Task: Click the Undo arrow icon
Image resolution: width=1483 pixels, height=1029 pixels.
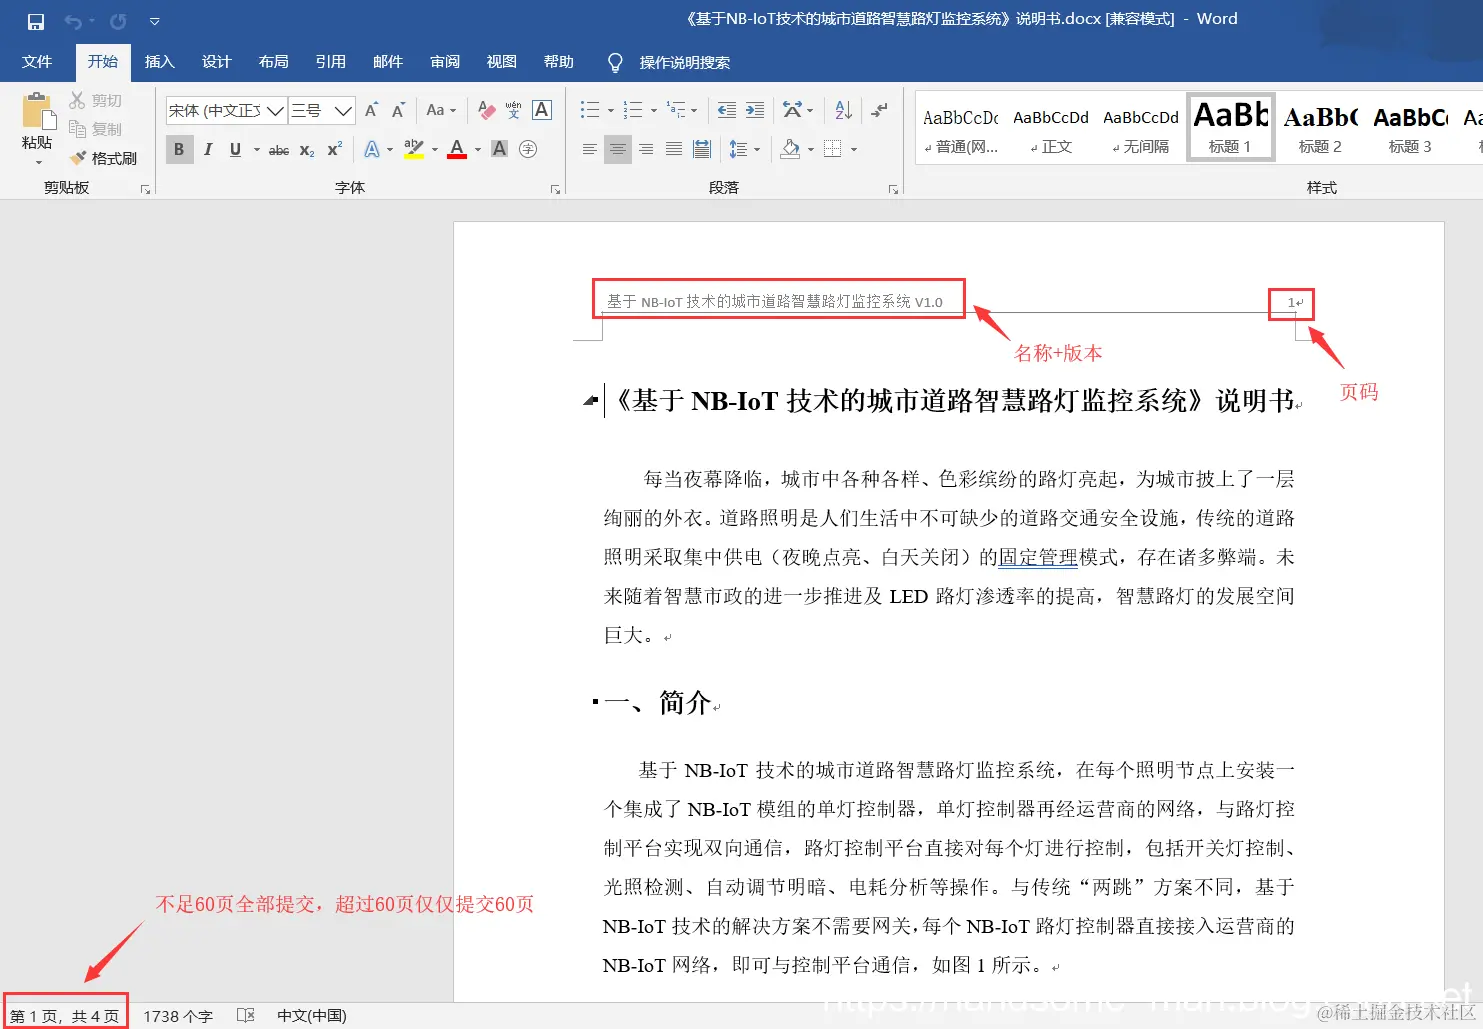Action: click(73, 21)
